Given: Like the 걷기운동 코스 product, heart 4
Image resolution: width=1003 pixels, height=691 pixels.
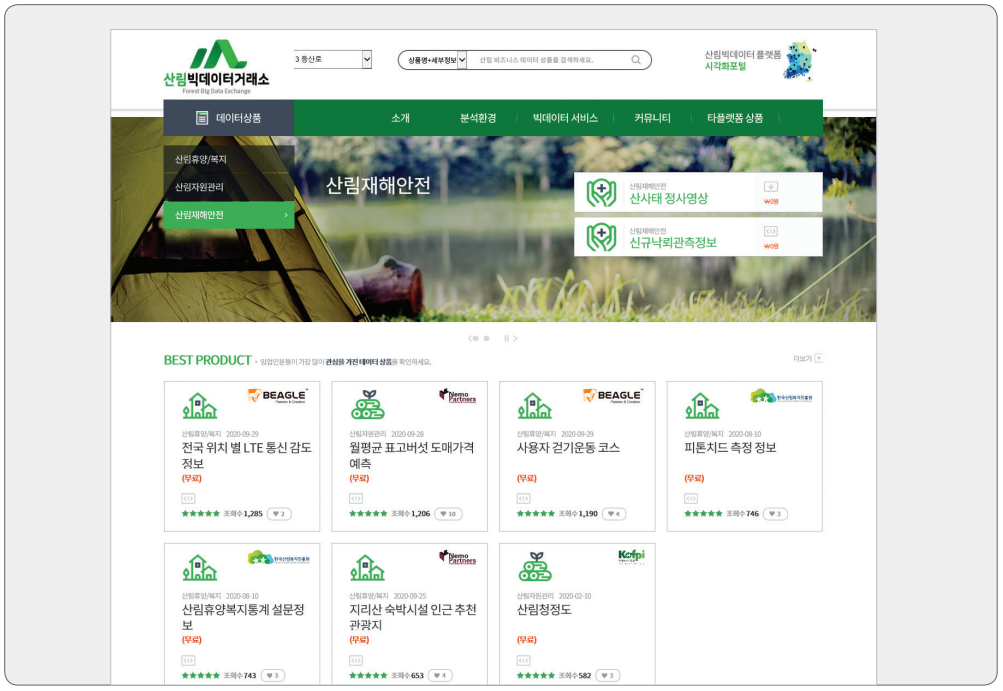Looking at the screenshot, I should [614, 514].
